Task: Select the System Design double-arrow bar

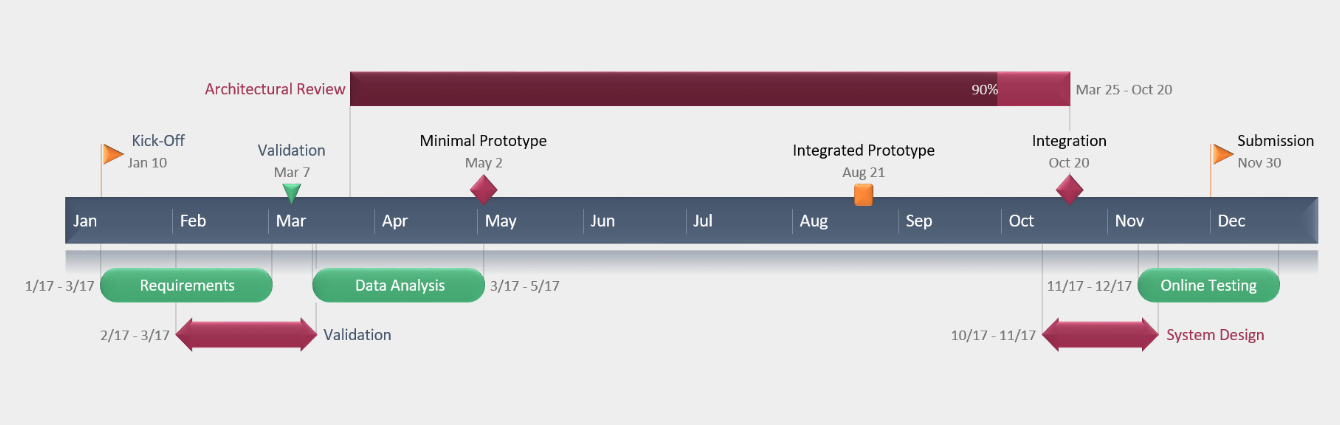Action: click(1100, 335)
